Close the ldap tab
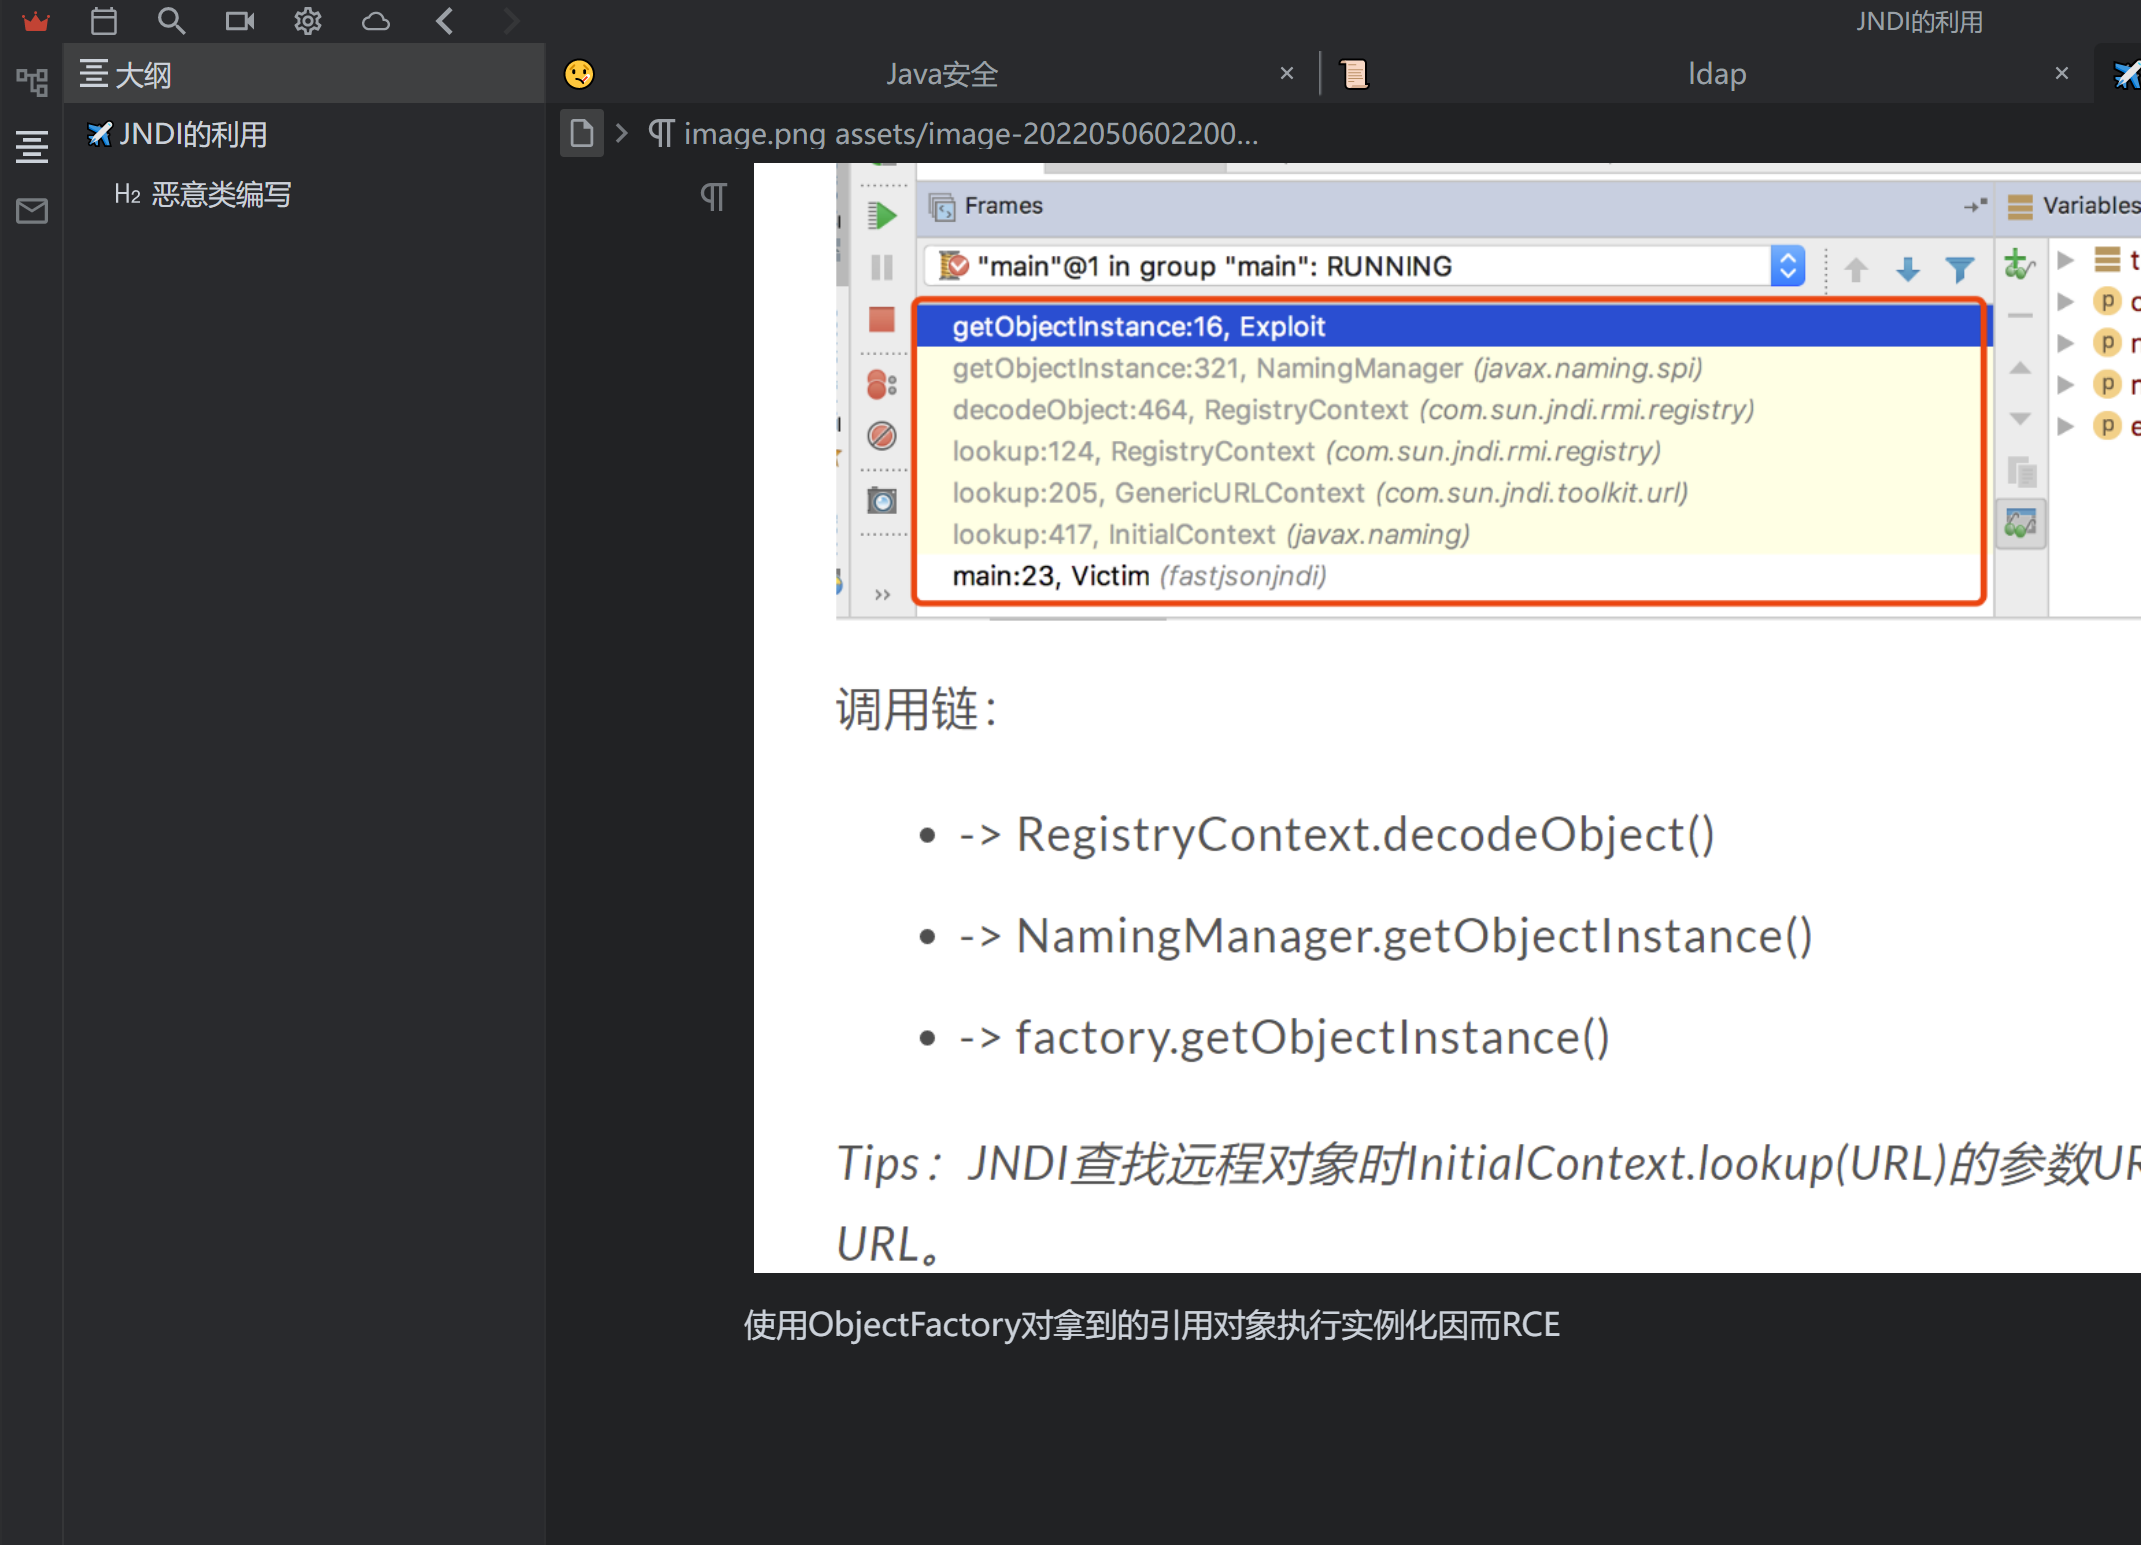The height and width of the screenshot is (1545, 2141). (x=2061, y=74)
